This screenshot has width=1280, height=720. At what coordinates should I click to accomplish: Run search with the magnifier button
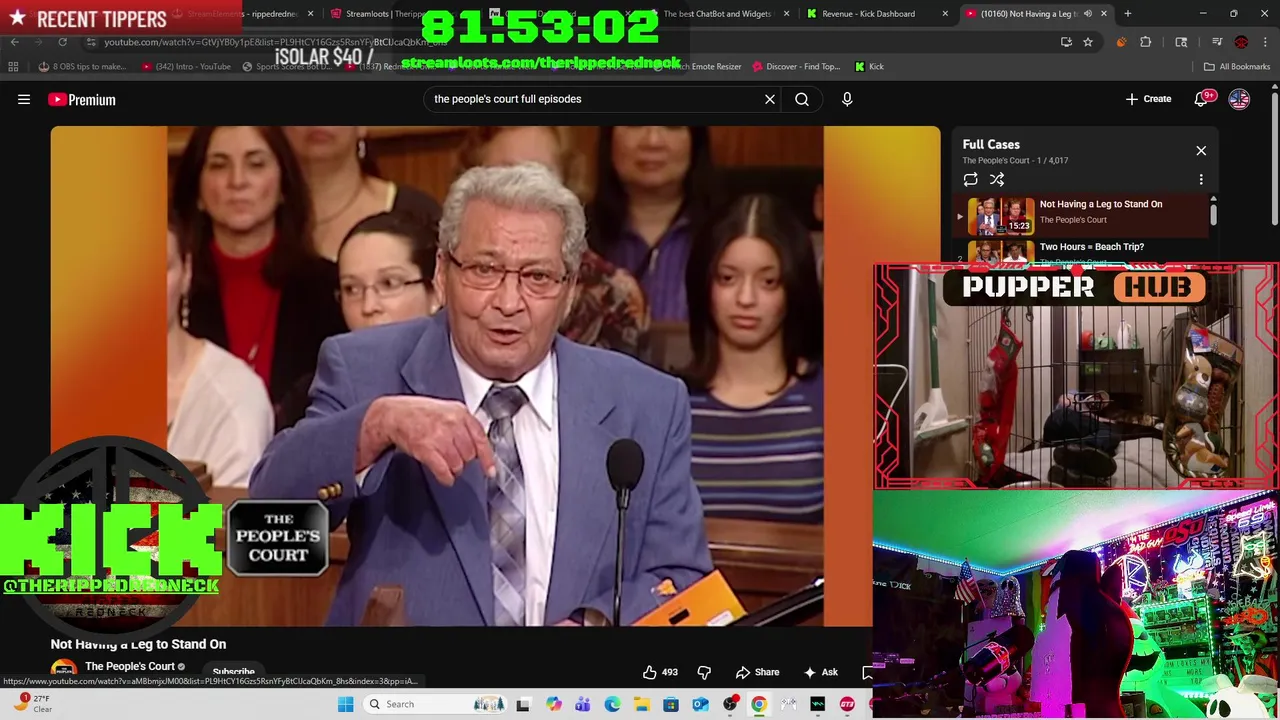[802, 99]
